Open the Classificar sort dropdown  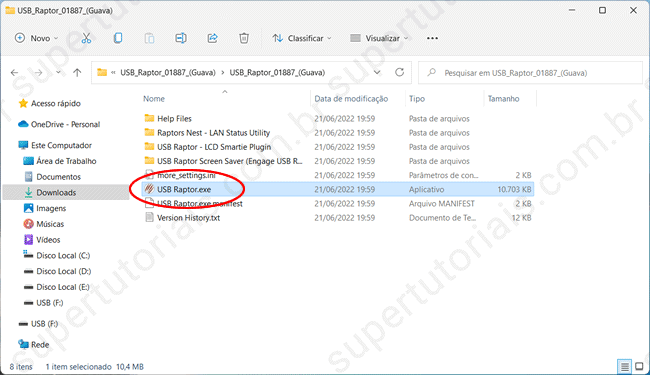coord(302,38)
